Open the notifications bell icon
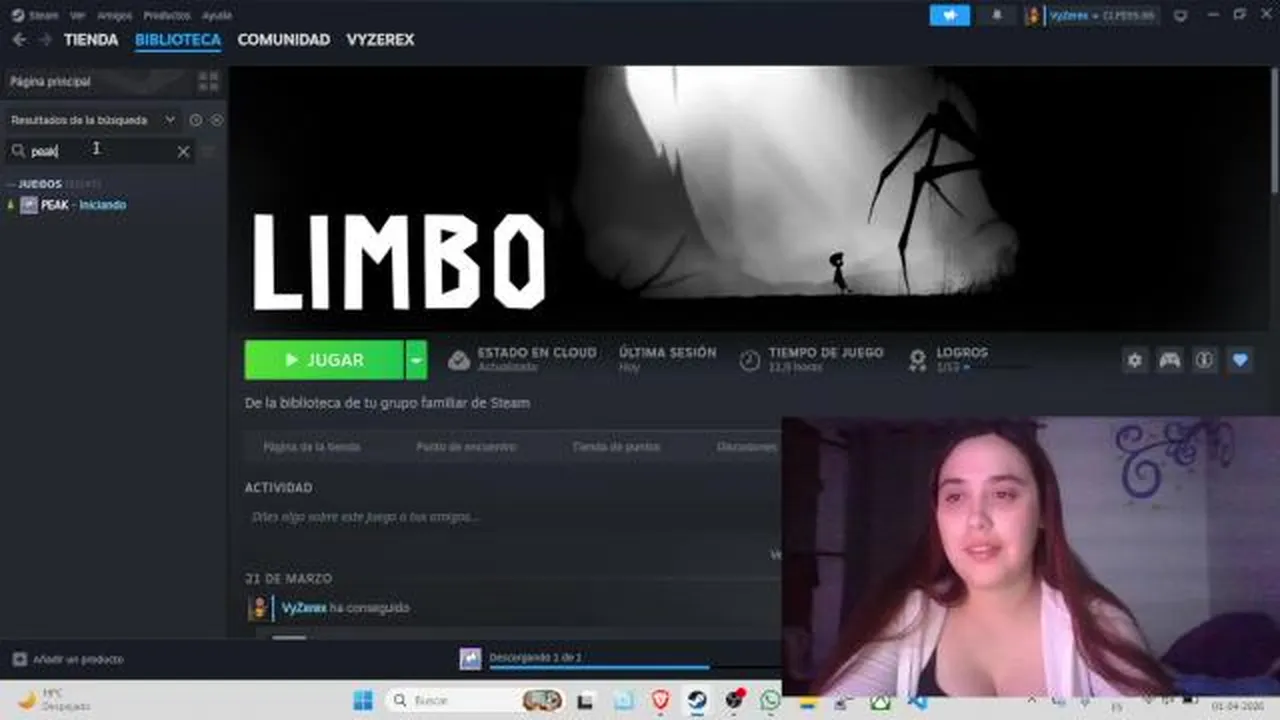 997,15
